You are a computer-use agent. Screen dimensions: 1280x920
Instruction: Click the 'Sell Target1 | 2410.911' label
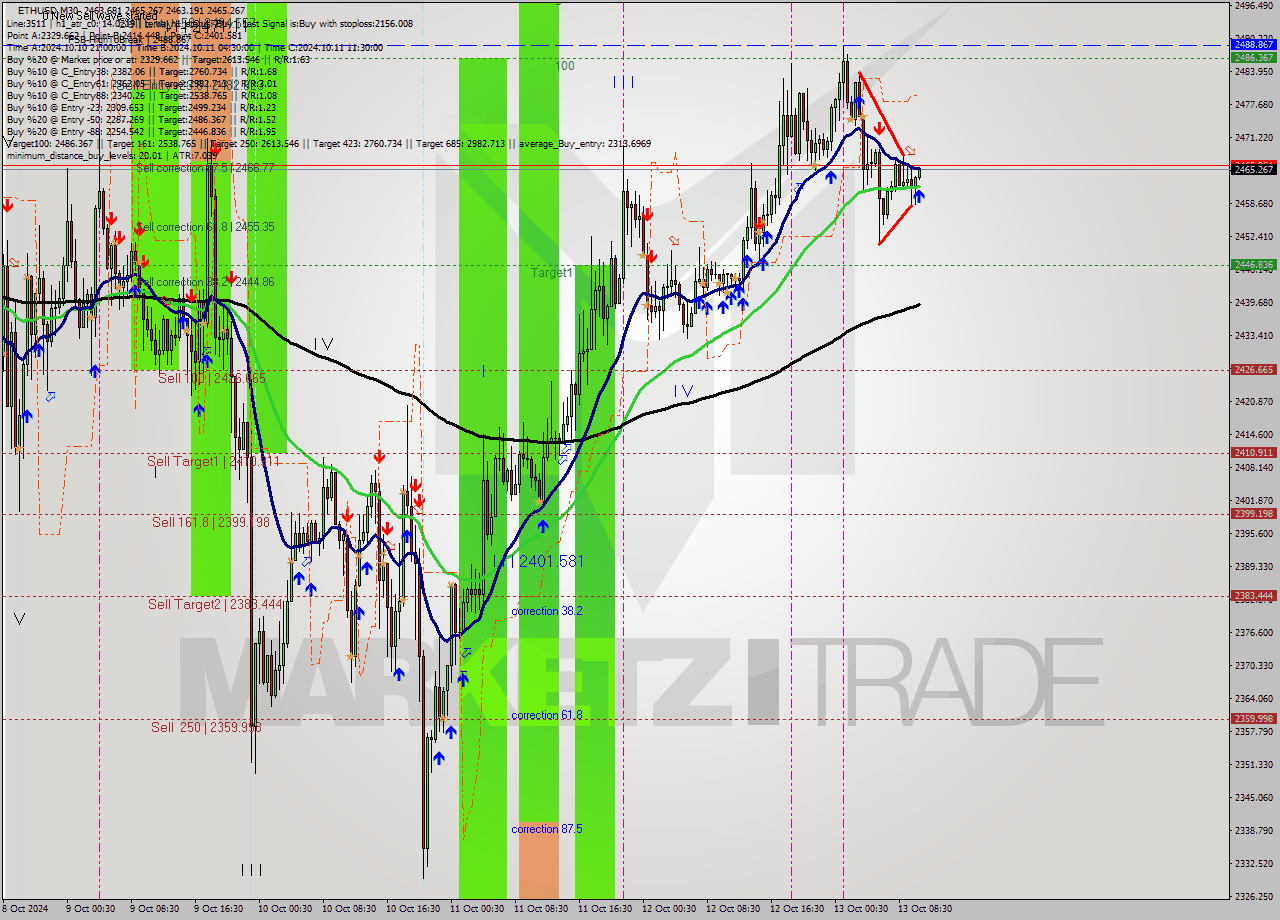click(212, 461)
